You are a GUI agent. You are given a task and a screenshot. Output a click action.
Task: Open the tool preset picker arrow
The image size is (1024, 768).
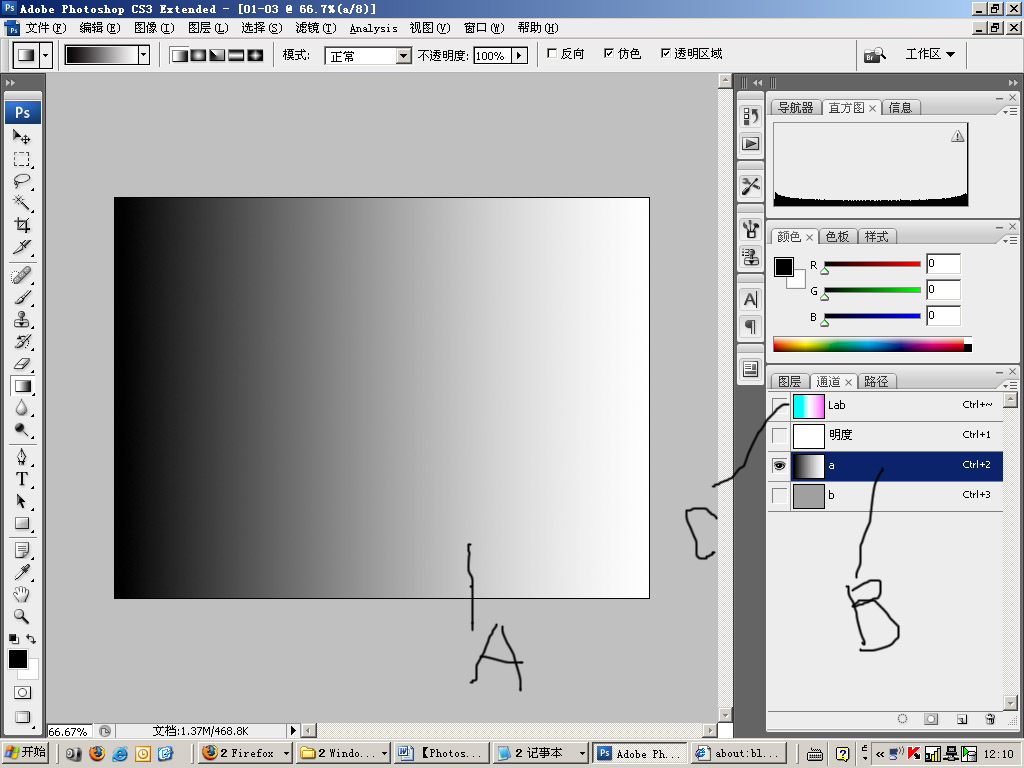(x=45, y=56)
